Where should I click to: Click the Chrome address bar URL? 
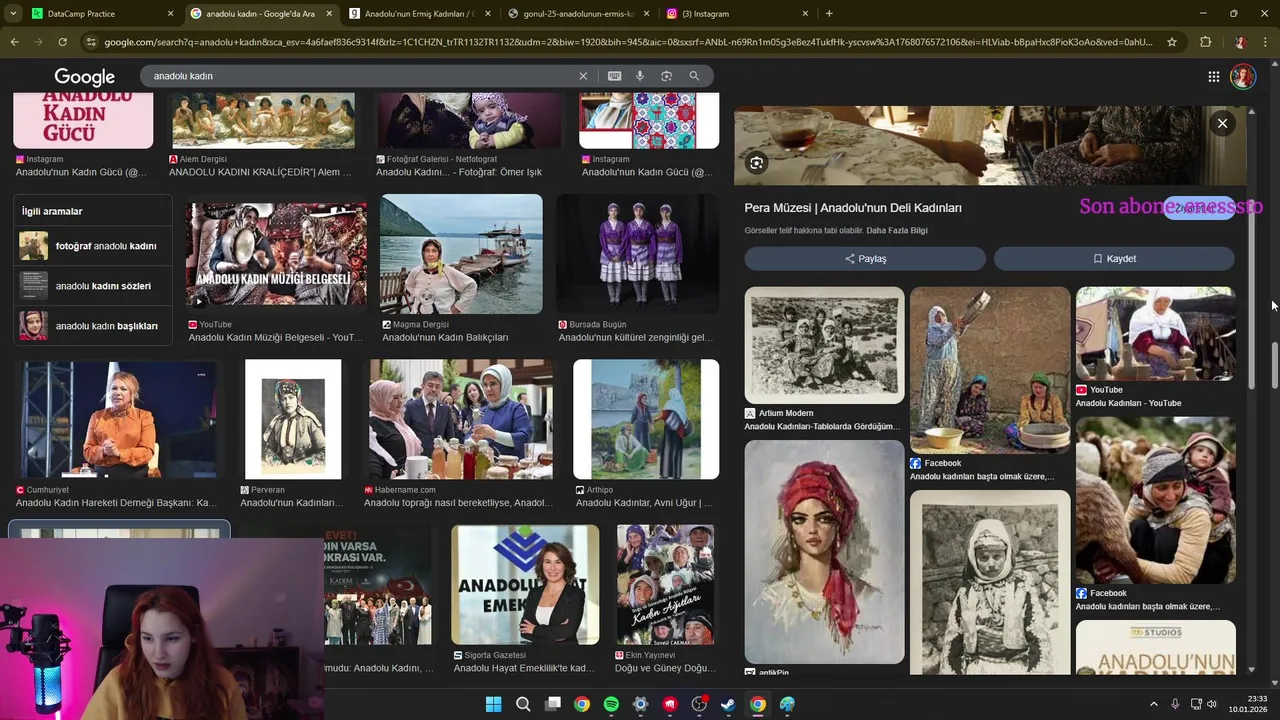pos(628,42)
